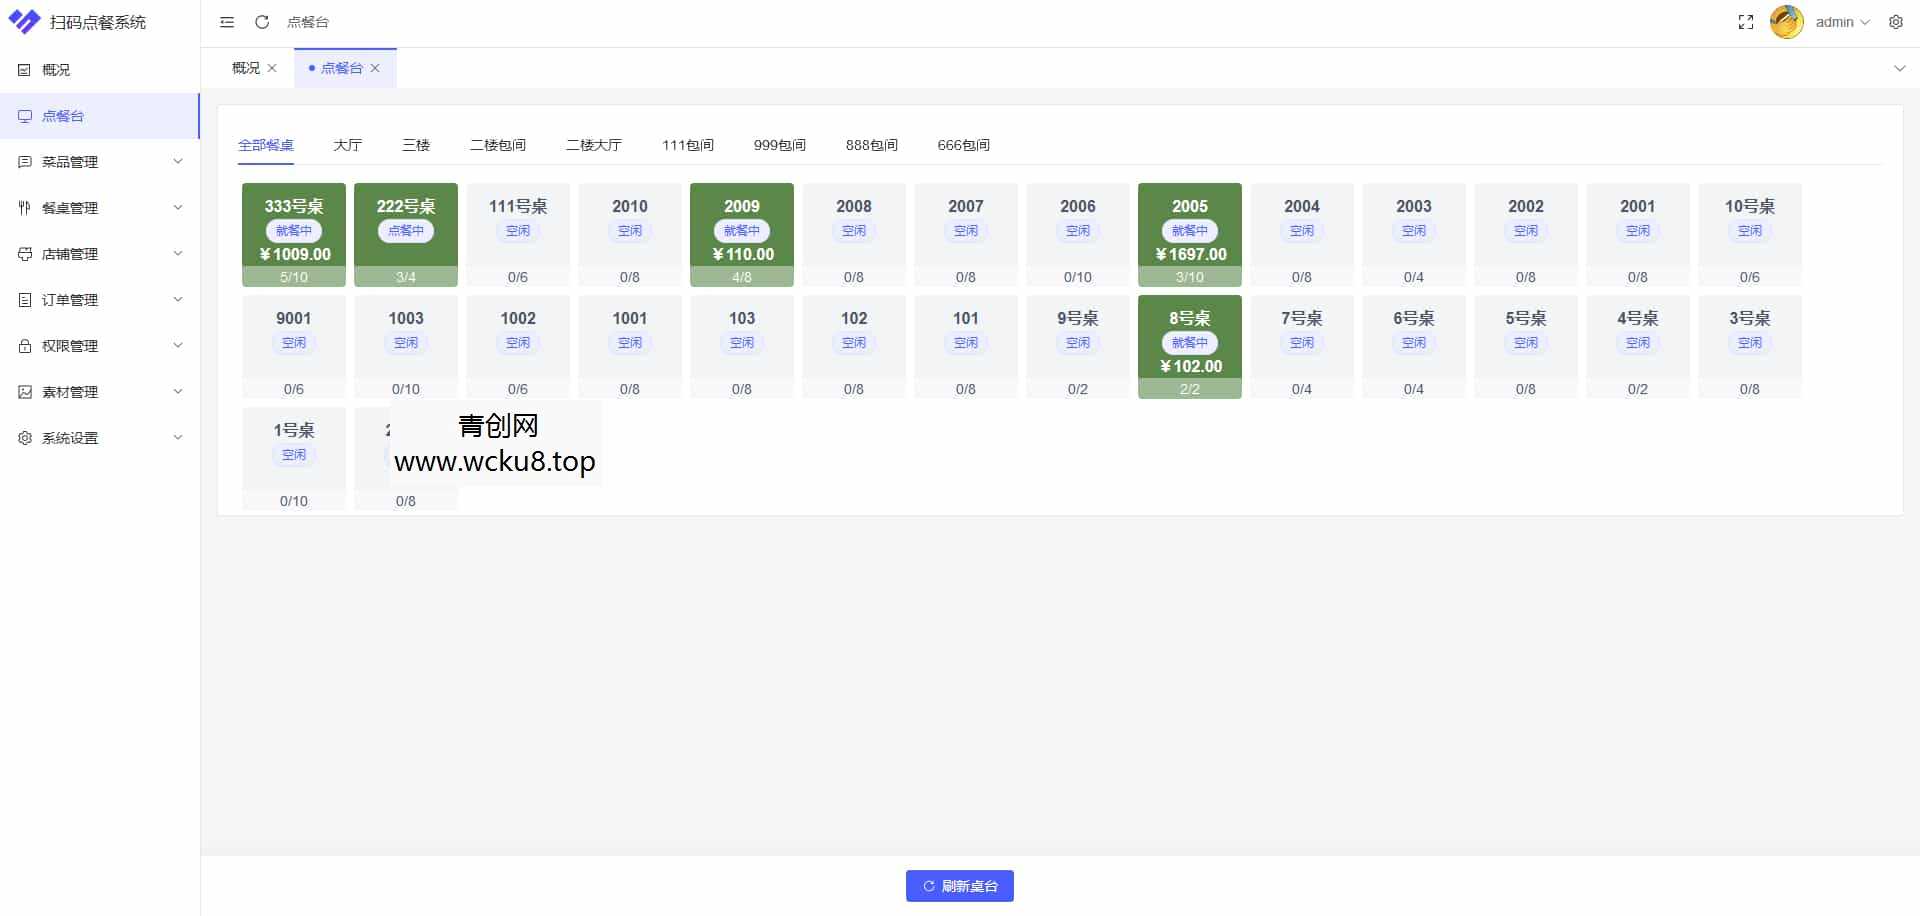Enter fullscreen mode via the expand icon
Image resolution: width=1920 pixels, height=916 pixels.
click(x=1746, y=22)
